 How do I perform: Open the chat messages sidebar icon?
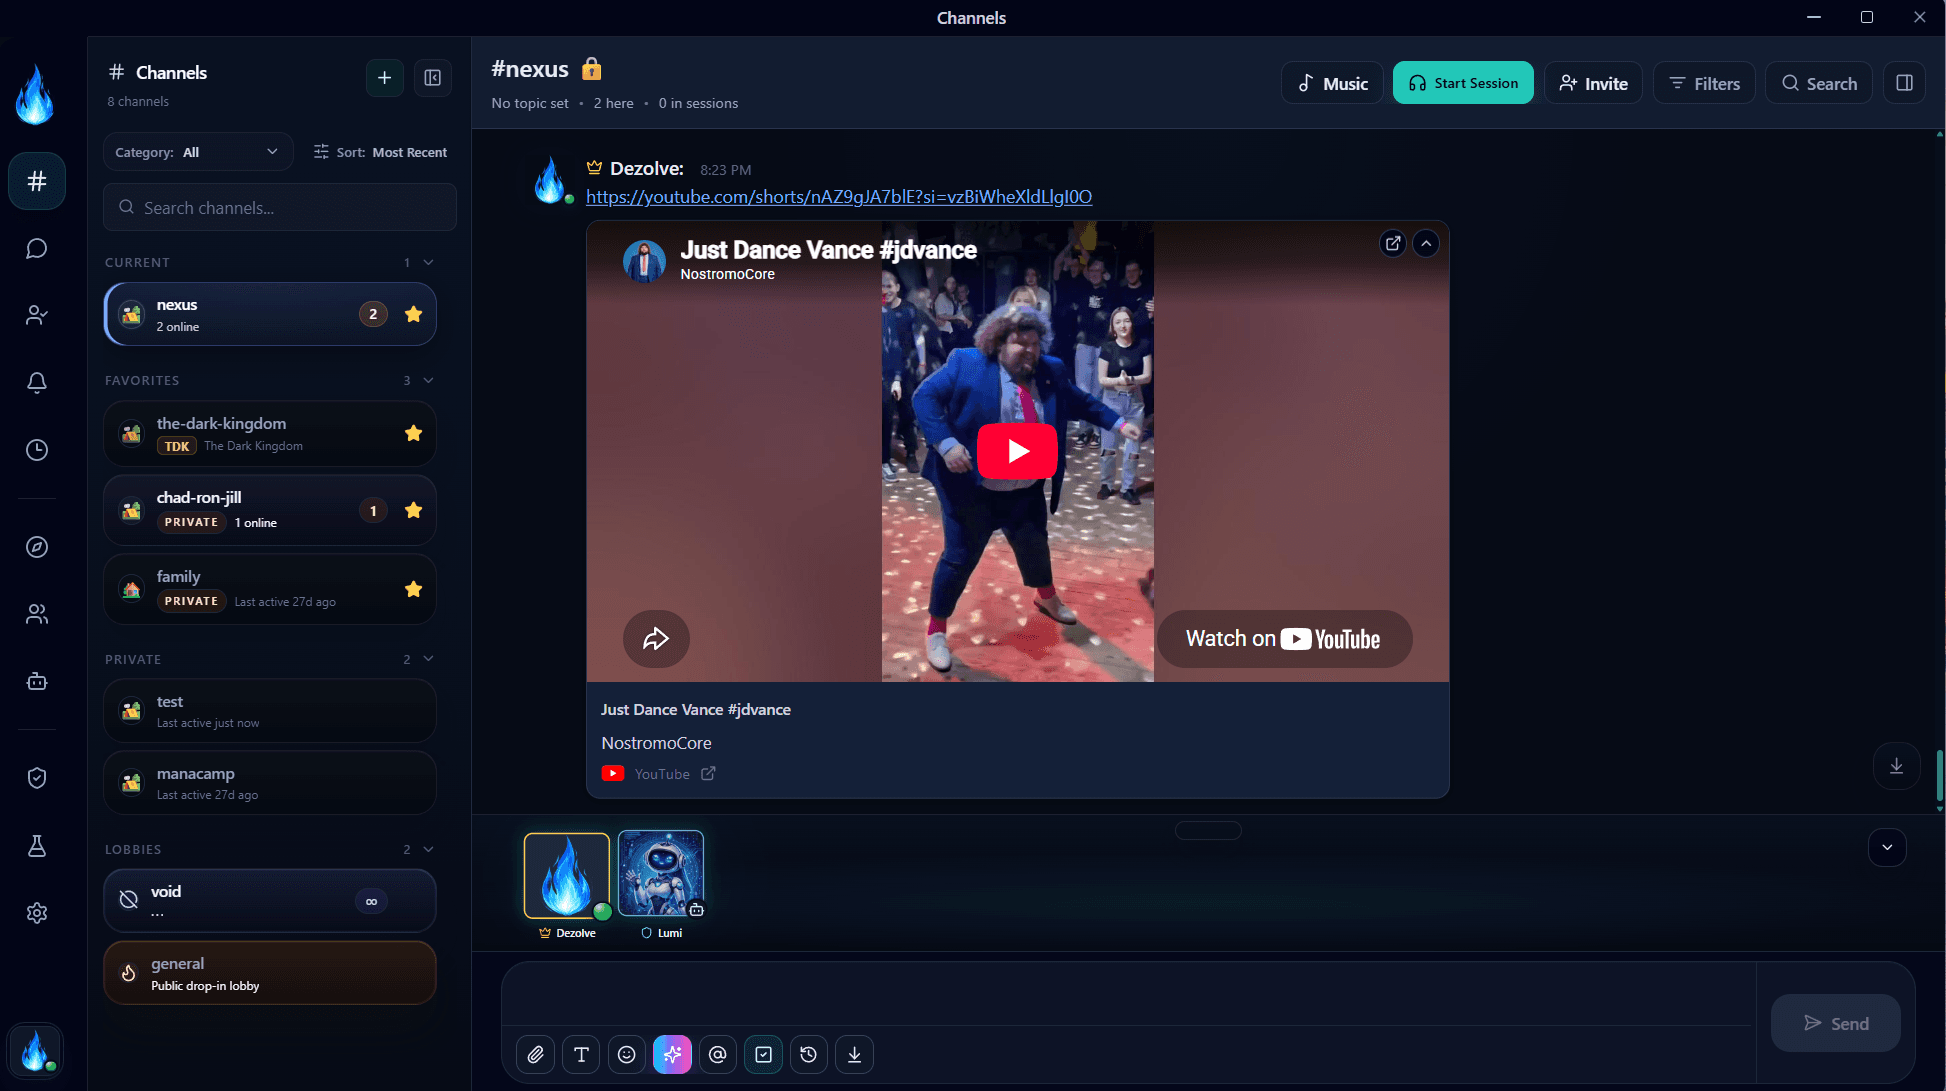(x=37, y=248)
